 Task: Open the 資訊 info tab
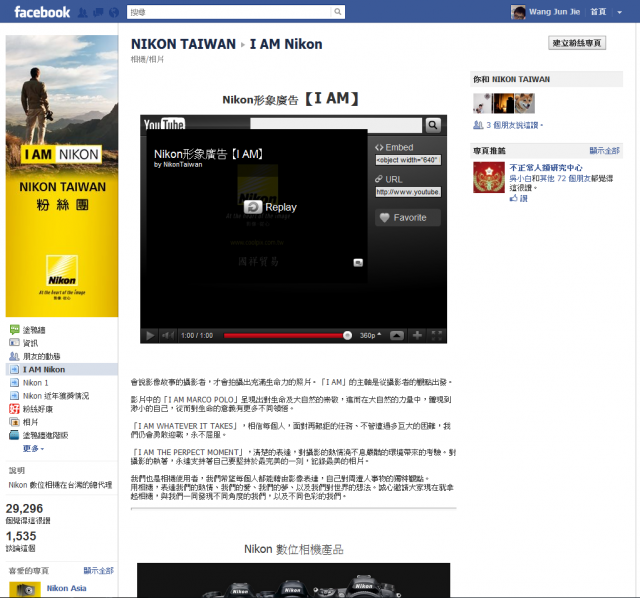point(30,343)
